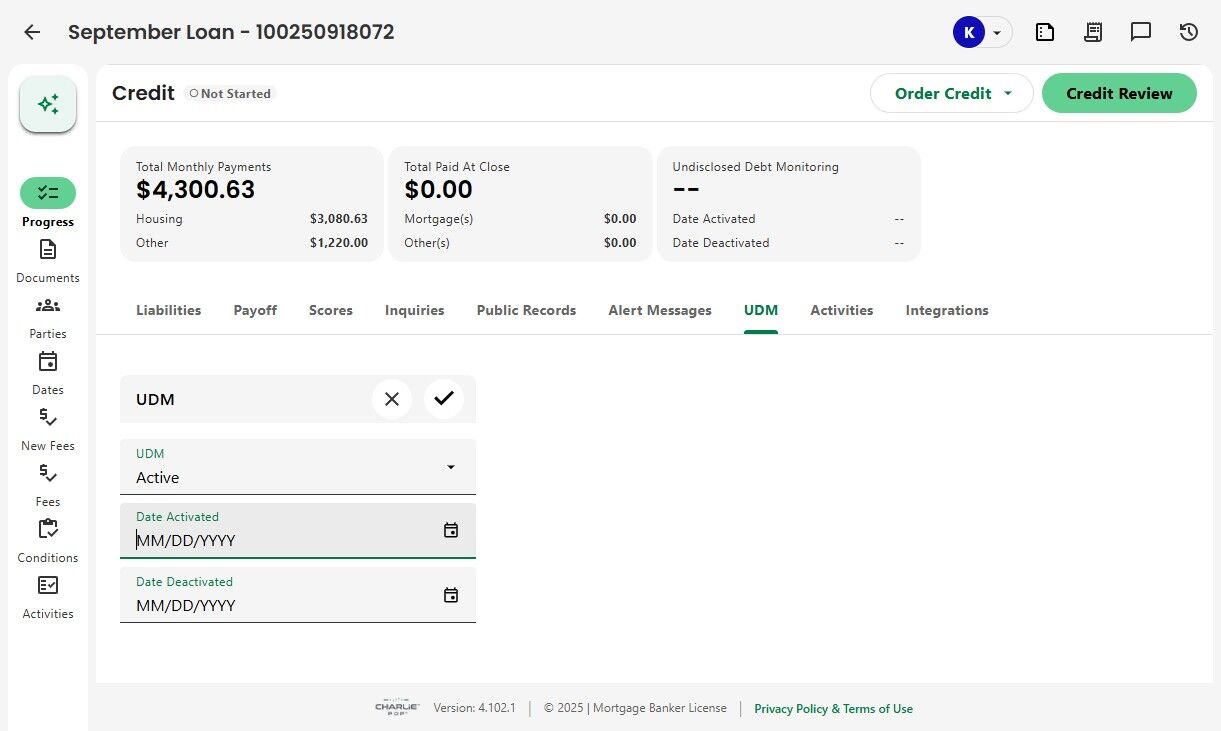Open Date Activated calendar picker
This screenshot has width=1221, height=731.
tap(451, 530)
